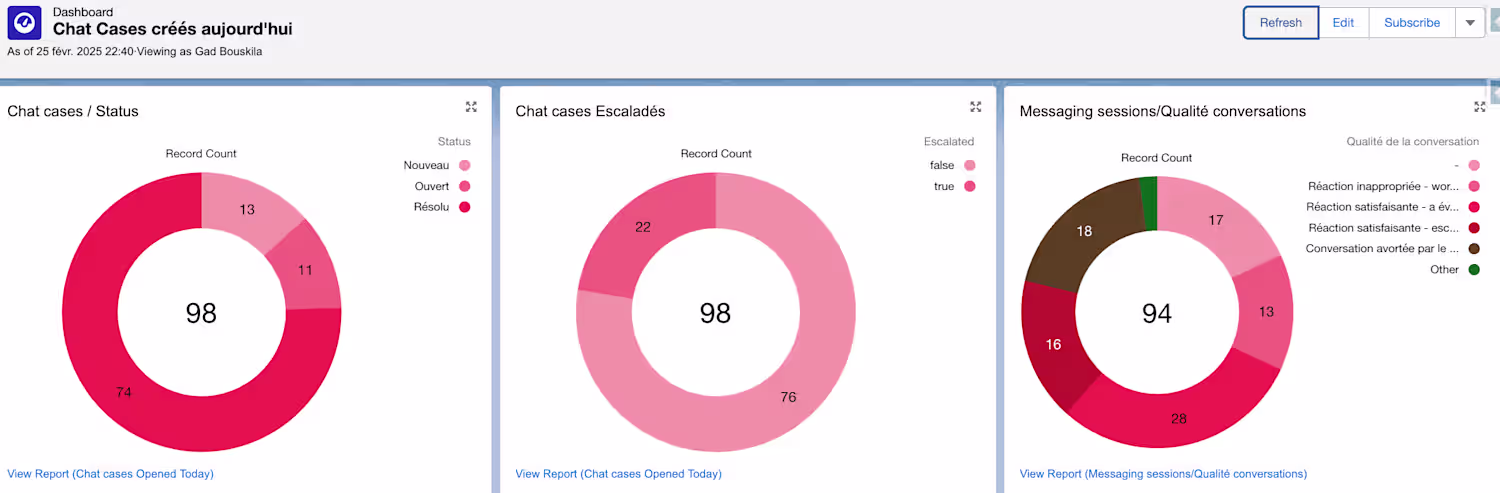Click the Conversation avortée brown legend dot
This screenshot has height=493, width=1500.
[x=1474, y=248]
